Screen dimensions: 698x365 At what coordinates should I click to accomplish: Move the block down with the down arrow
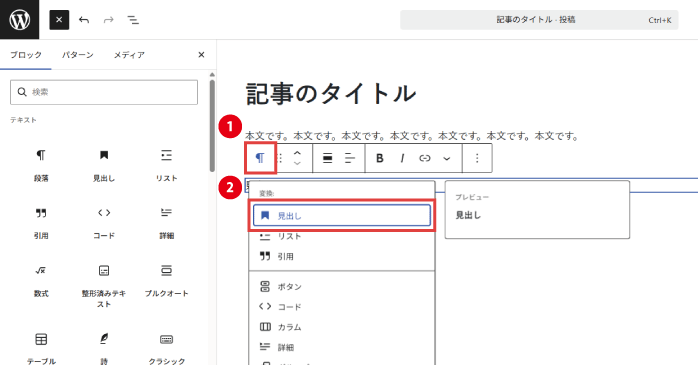coord(297,164)
